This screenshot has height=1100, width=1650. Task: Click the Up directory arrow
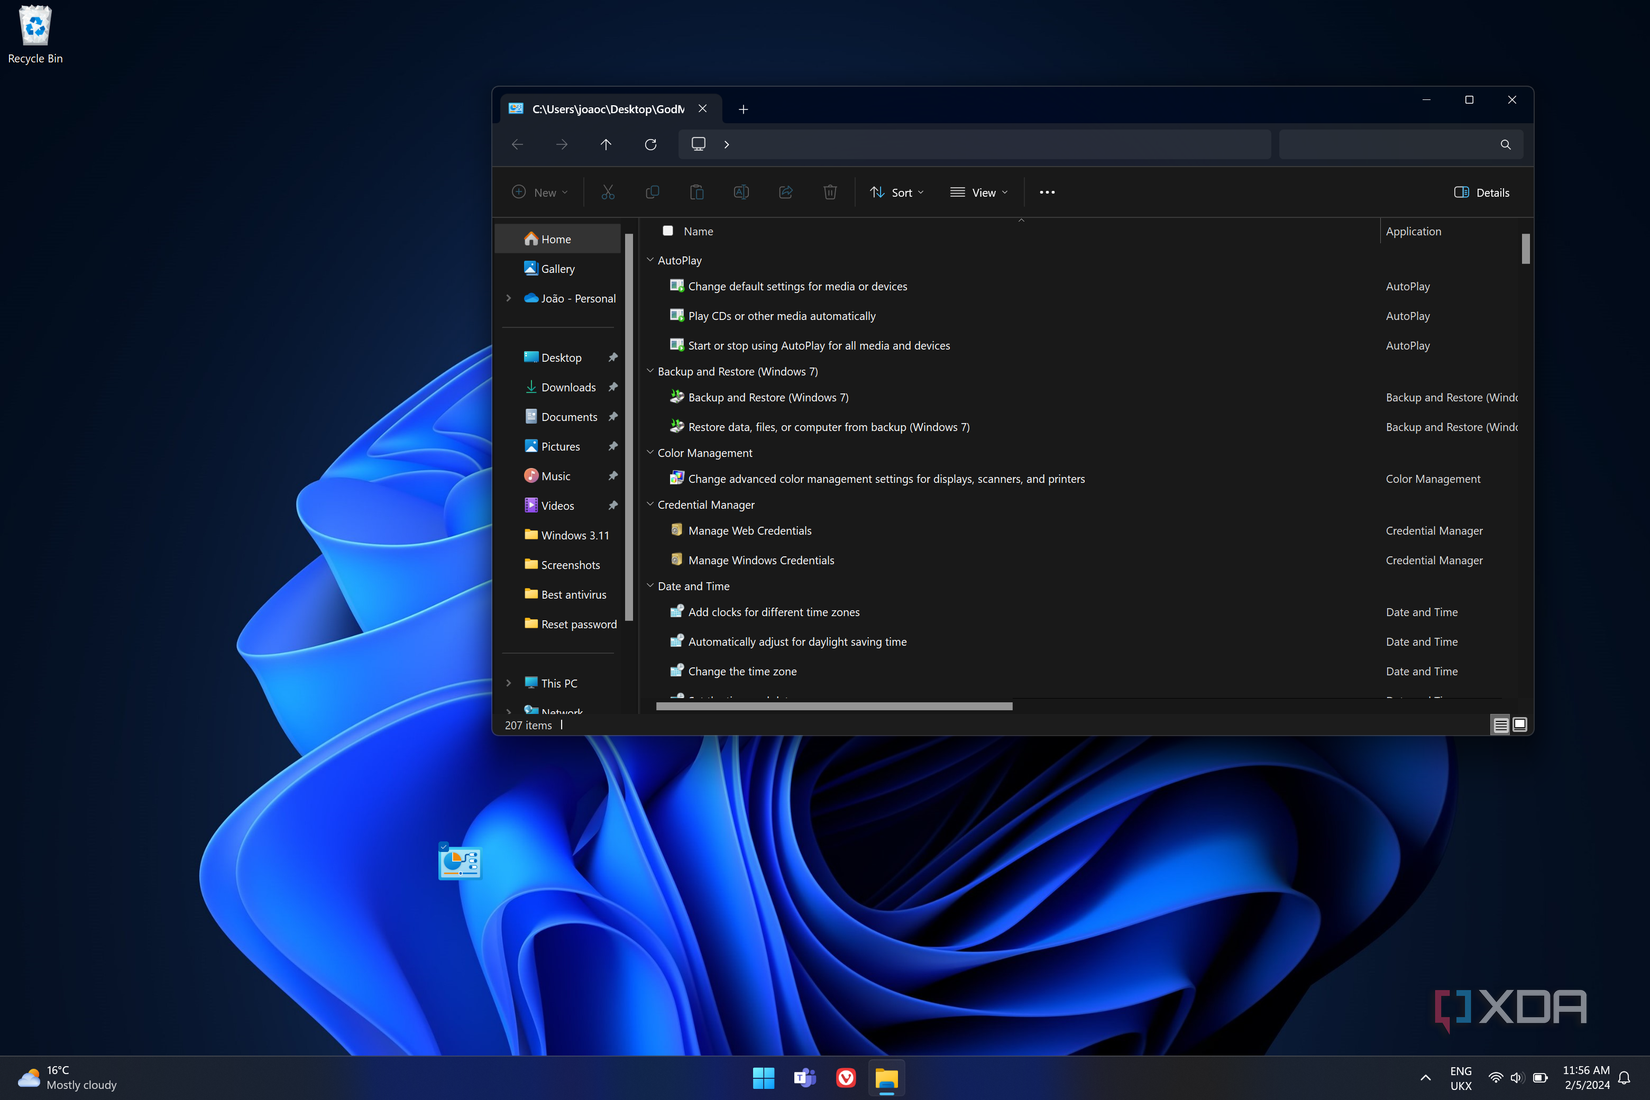606,144
